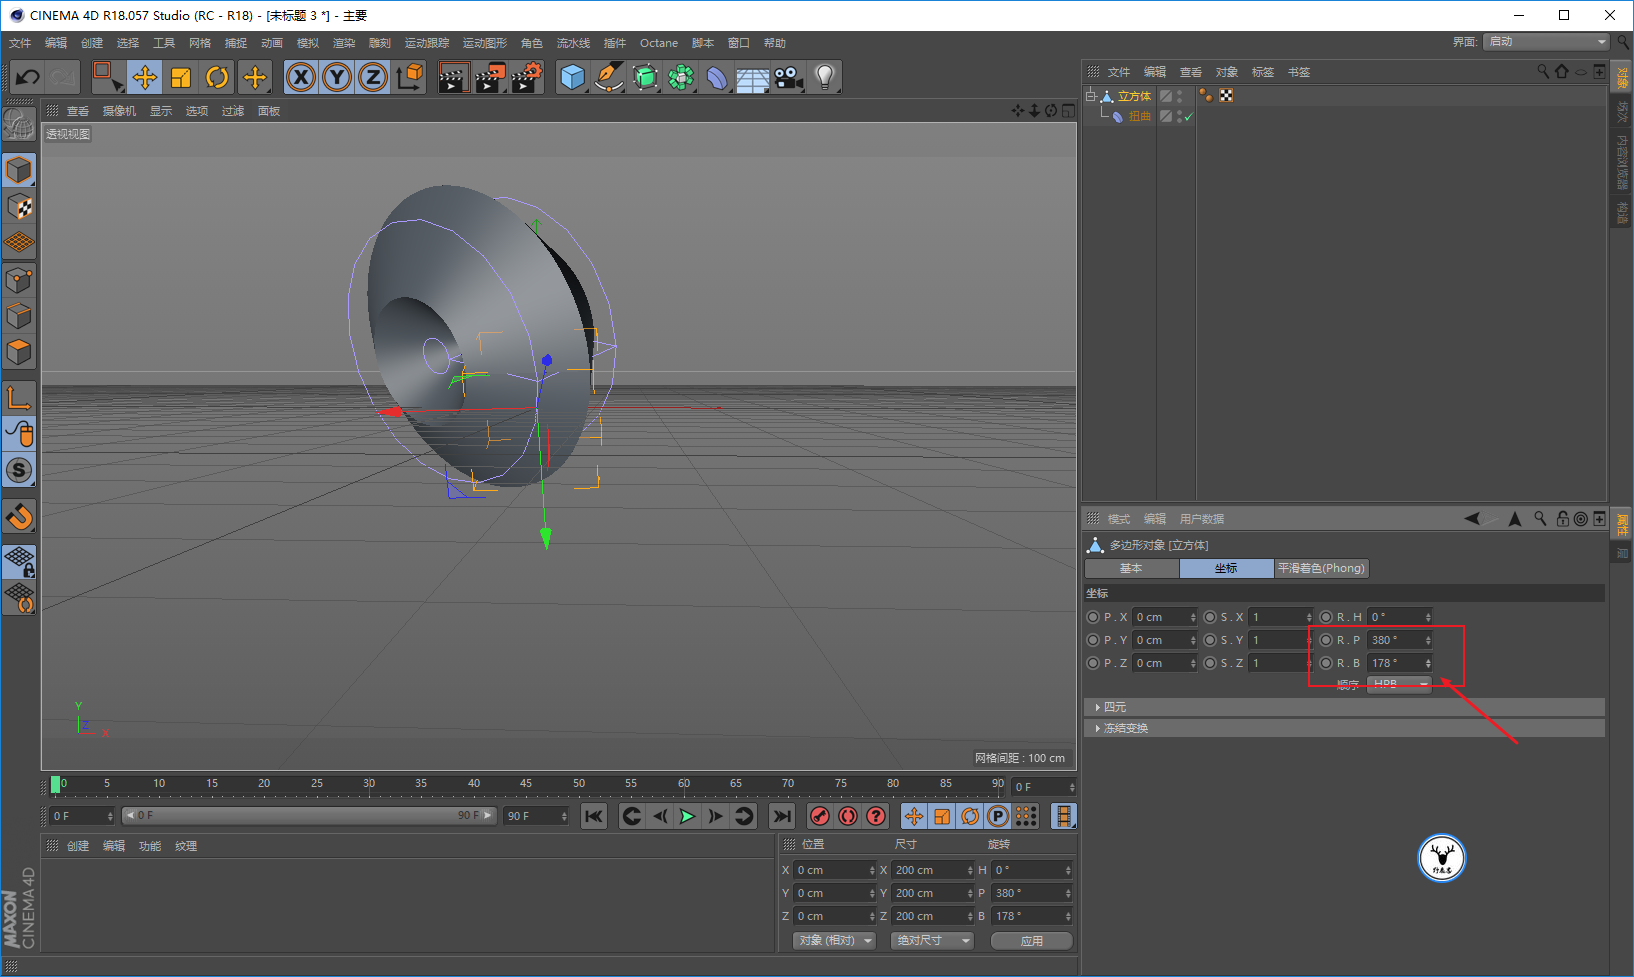Viewport: 1634px width, 977px height.
Task: Open Edit Render Settings gear clapperboard icon
Action: [526, 77]
